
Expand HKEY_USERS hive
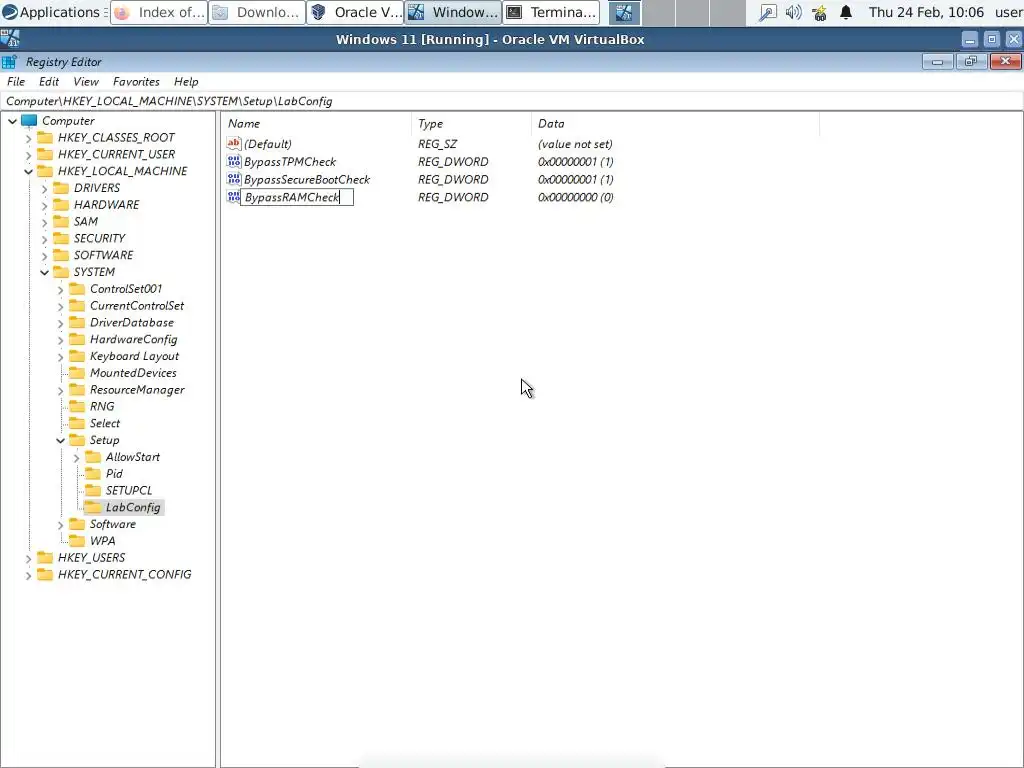28,558
